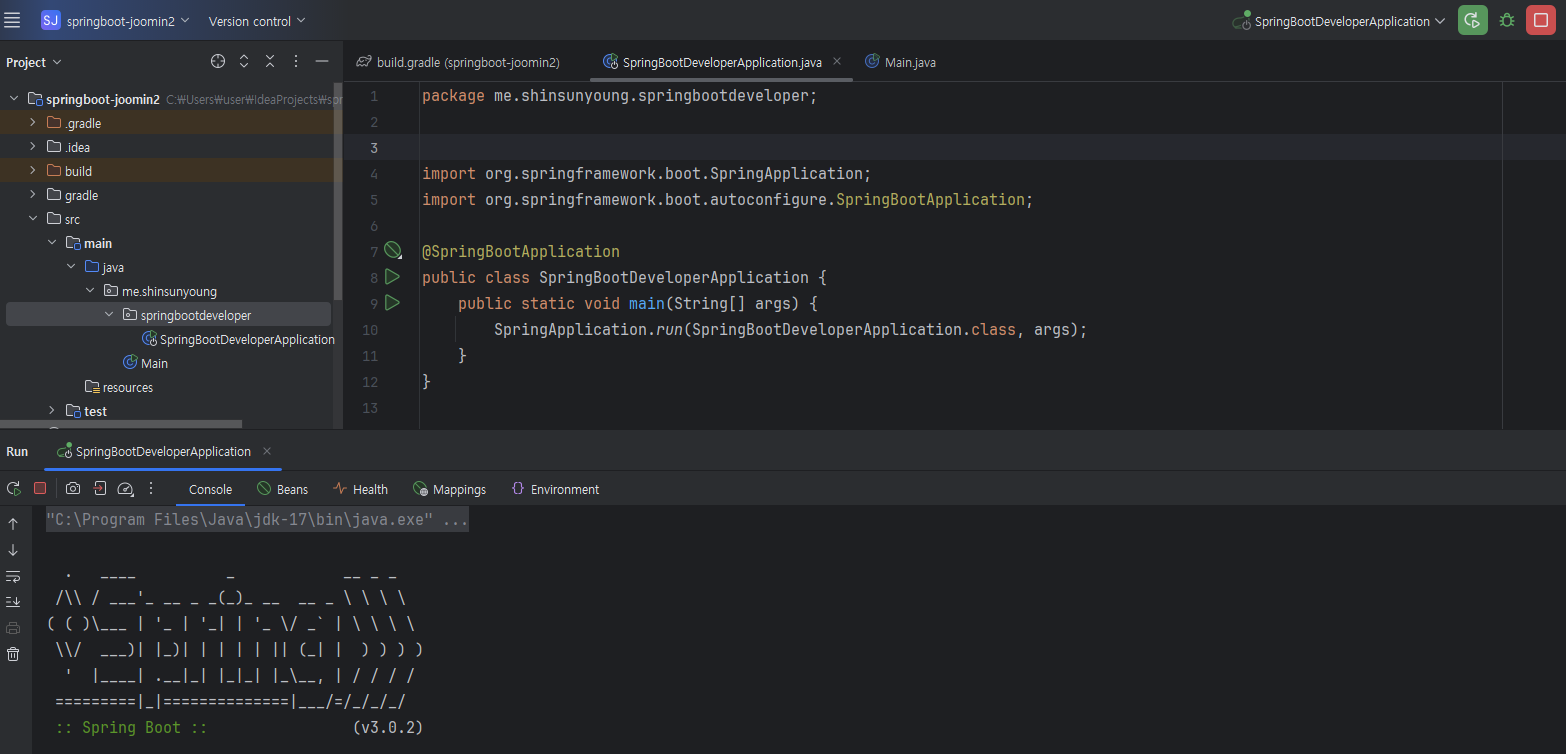Viewport: 1566px width, 754px height.
Task: Open the Version control dropdown
Action: [257, 21]
